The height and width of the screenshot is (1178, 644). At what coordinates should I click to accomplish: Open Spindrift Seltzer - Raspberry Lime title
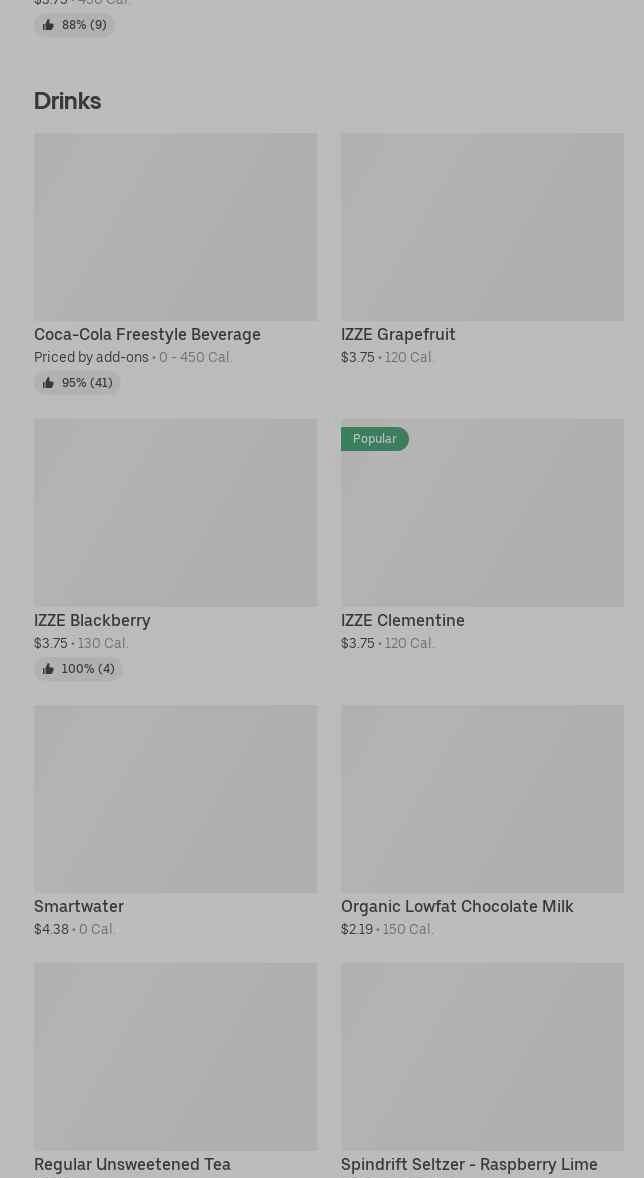[x=469, y=1165]
